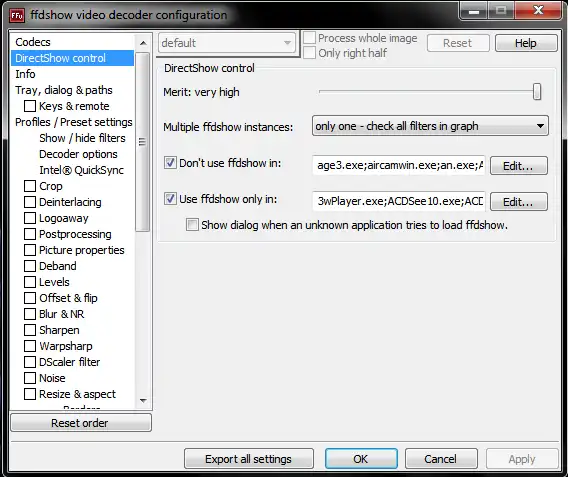Enable Resize & aspect checkbox
The width and height of the screenshot is (568, 477).
tap(30, 394)
